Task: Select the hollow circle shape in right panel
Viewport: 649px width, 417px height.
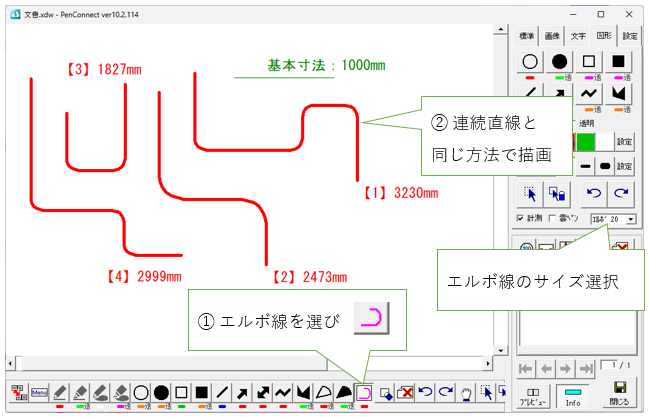Action: tap(531, 62)
